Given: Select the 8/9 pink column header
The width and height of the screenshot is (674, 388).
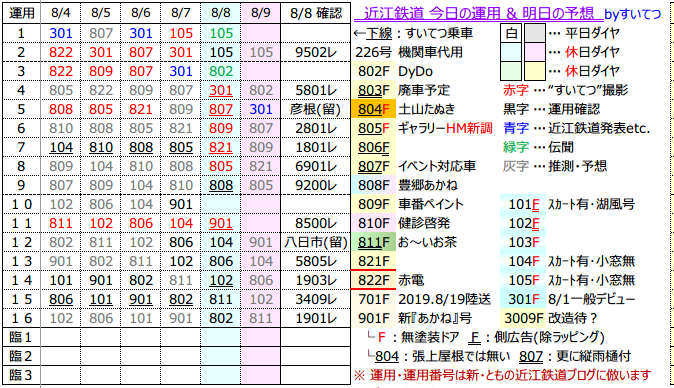Looking at the screenshot, I should click(x=260, y=13).
